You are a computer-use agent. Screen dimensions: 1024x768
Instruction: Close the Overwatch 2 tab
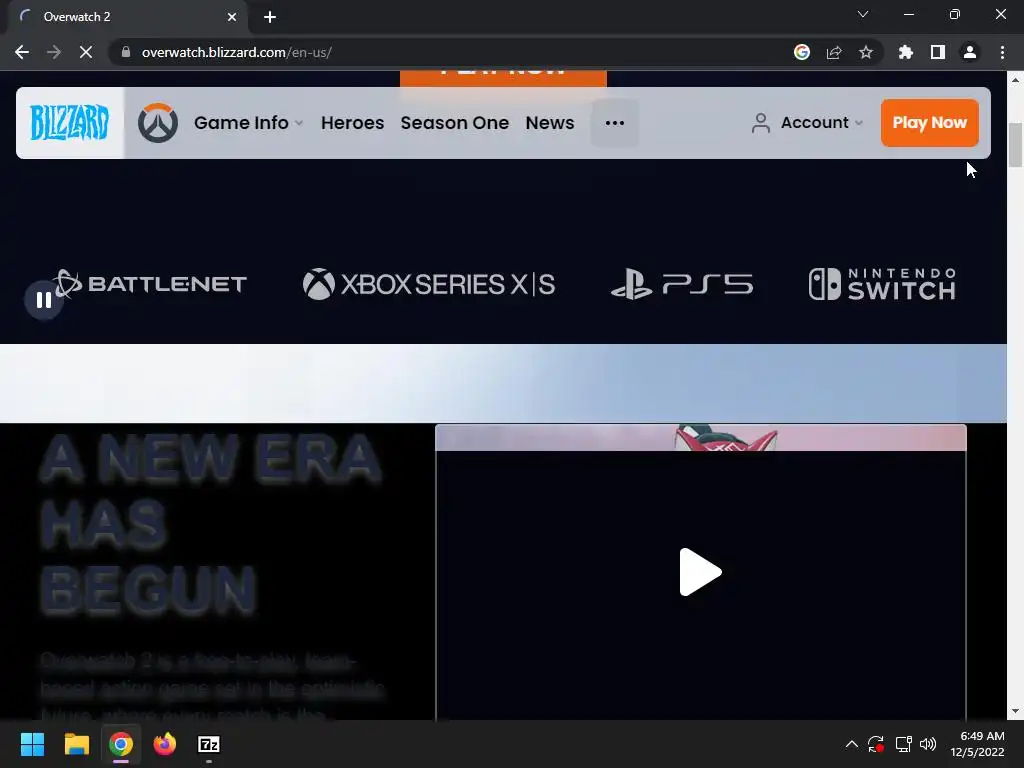(232, 17)
